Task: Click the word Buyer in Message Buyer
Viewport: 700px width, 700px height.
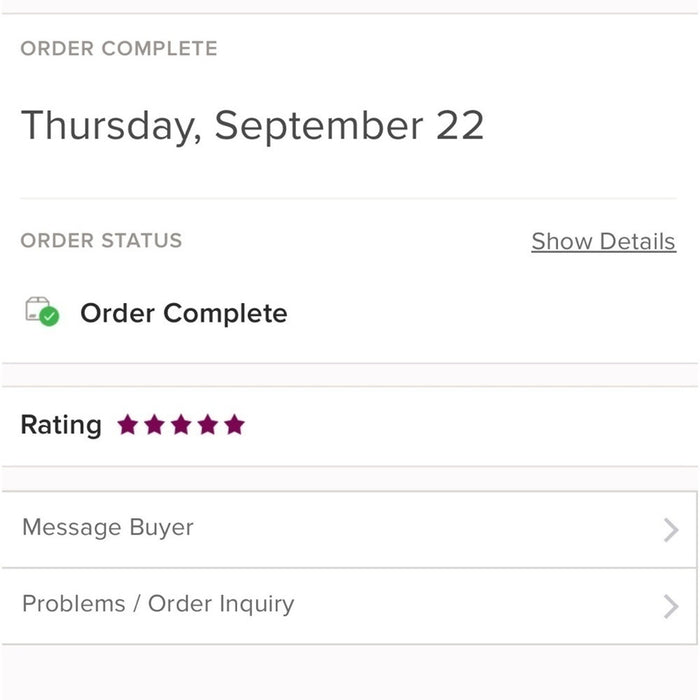Action: (162, 528)
